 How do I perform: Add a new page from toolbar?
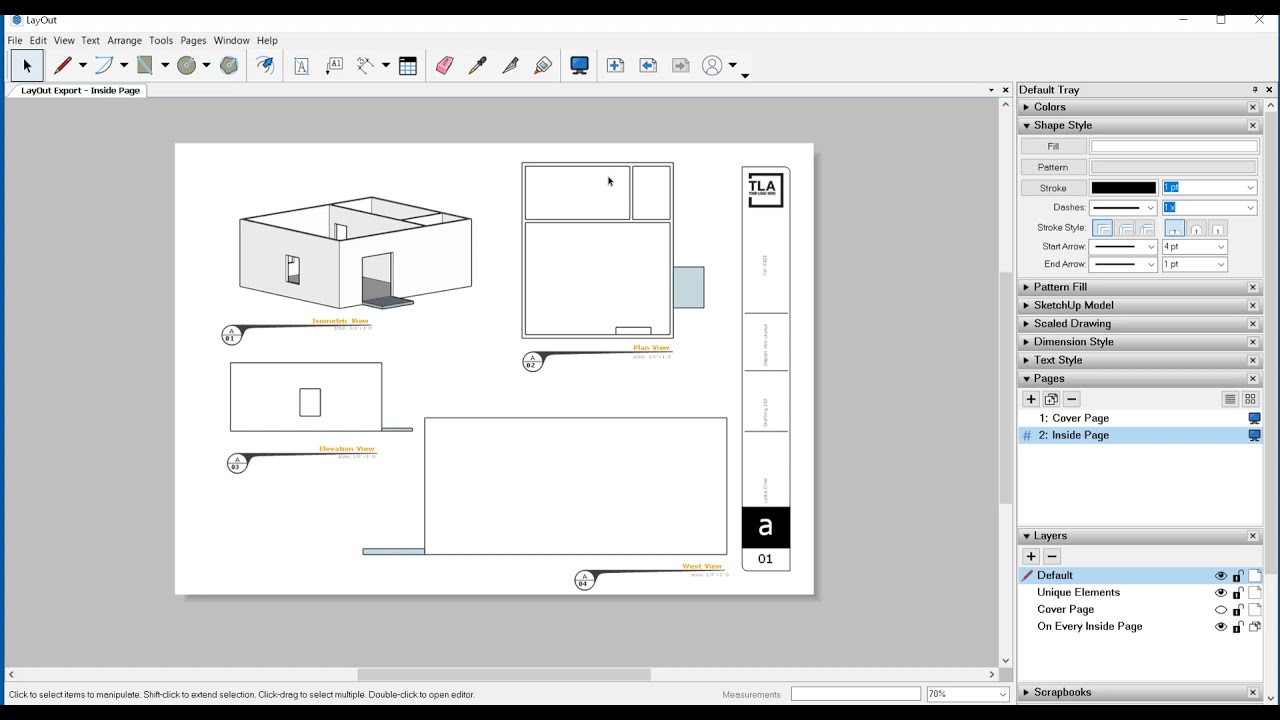click(x=615, y=66)
